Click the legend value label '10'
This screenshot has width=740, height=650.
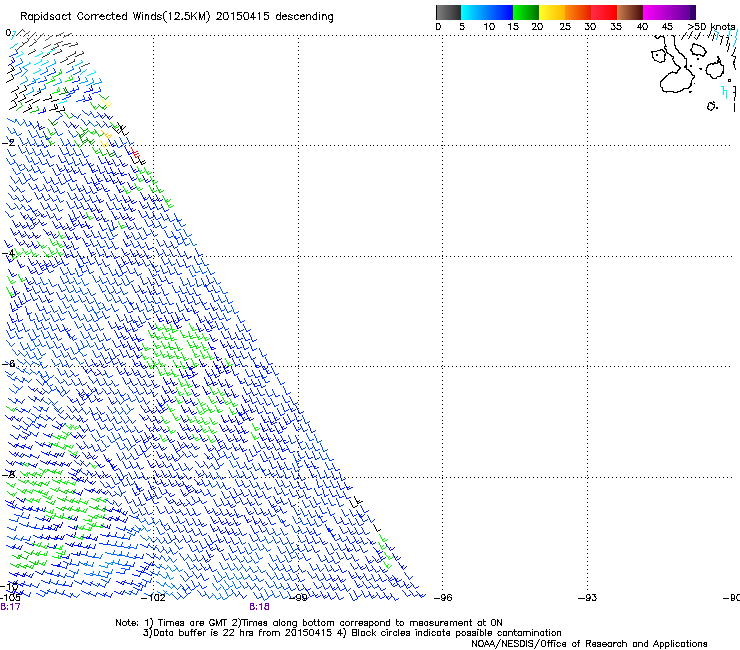click(x=489, y=26)
